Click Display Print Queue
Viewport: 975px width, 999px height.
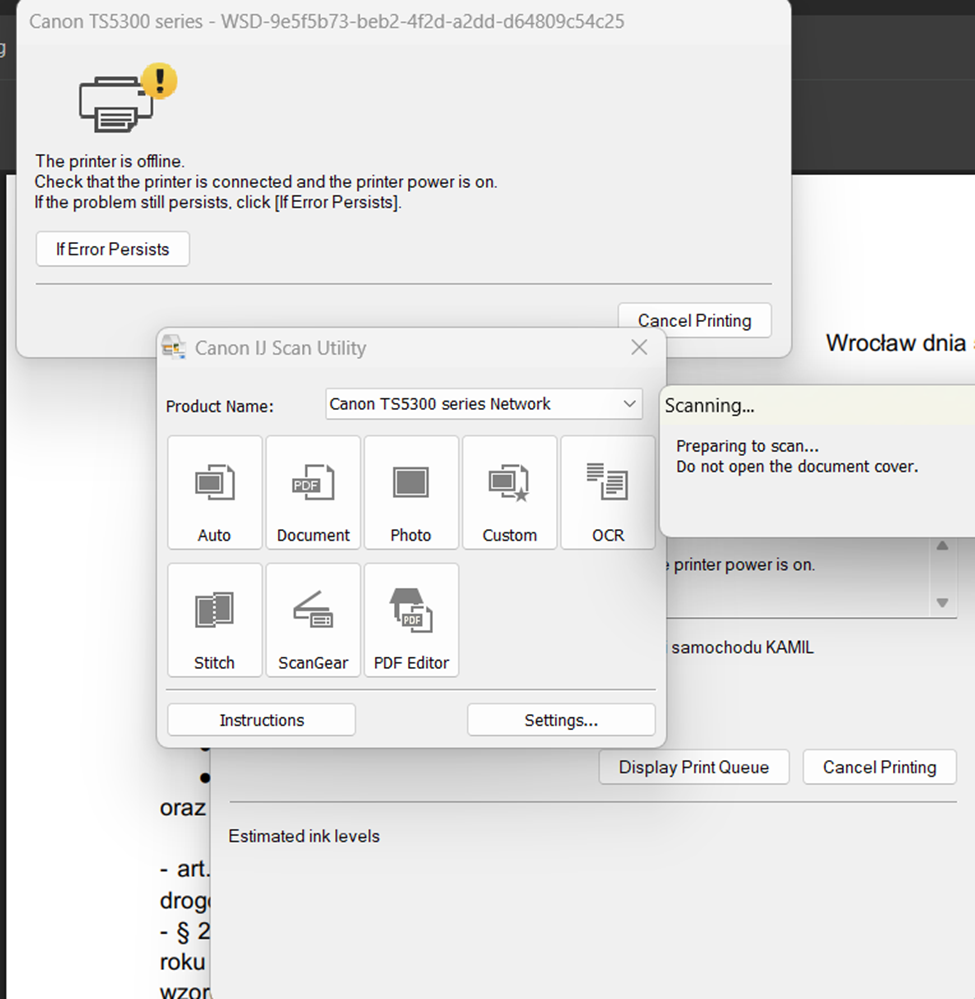(693, 767)
